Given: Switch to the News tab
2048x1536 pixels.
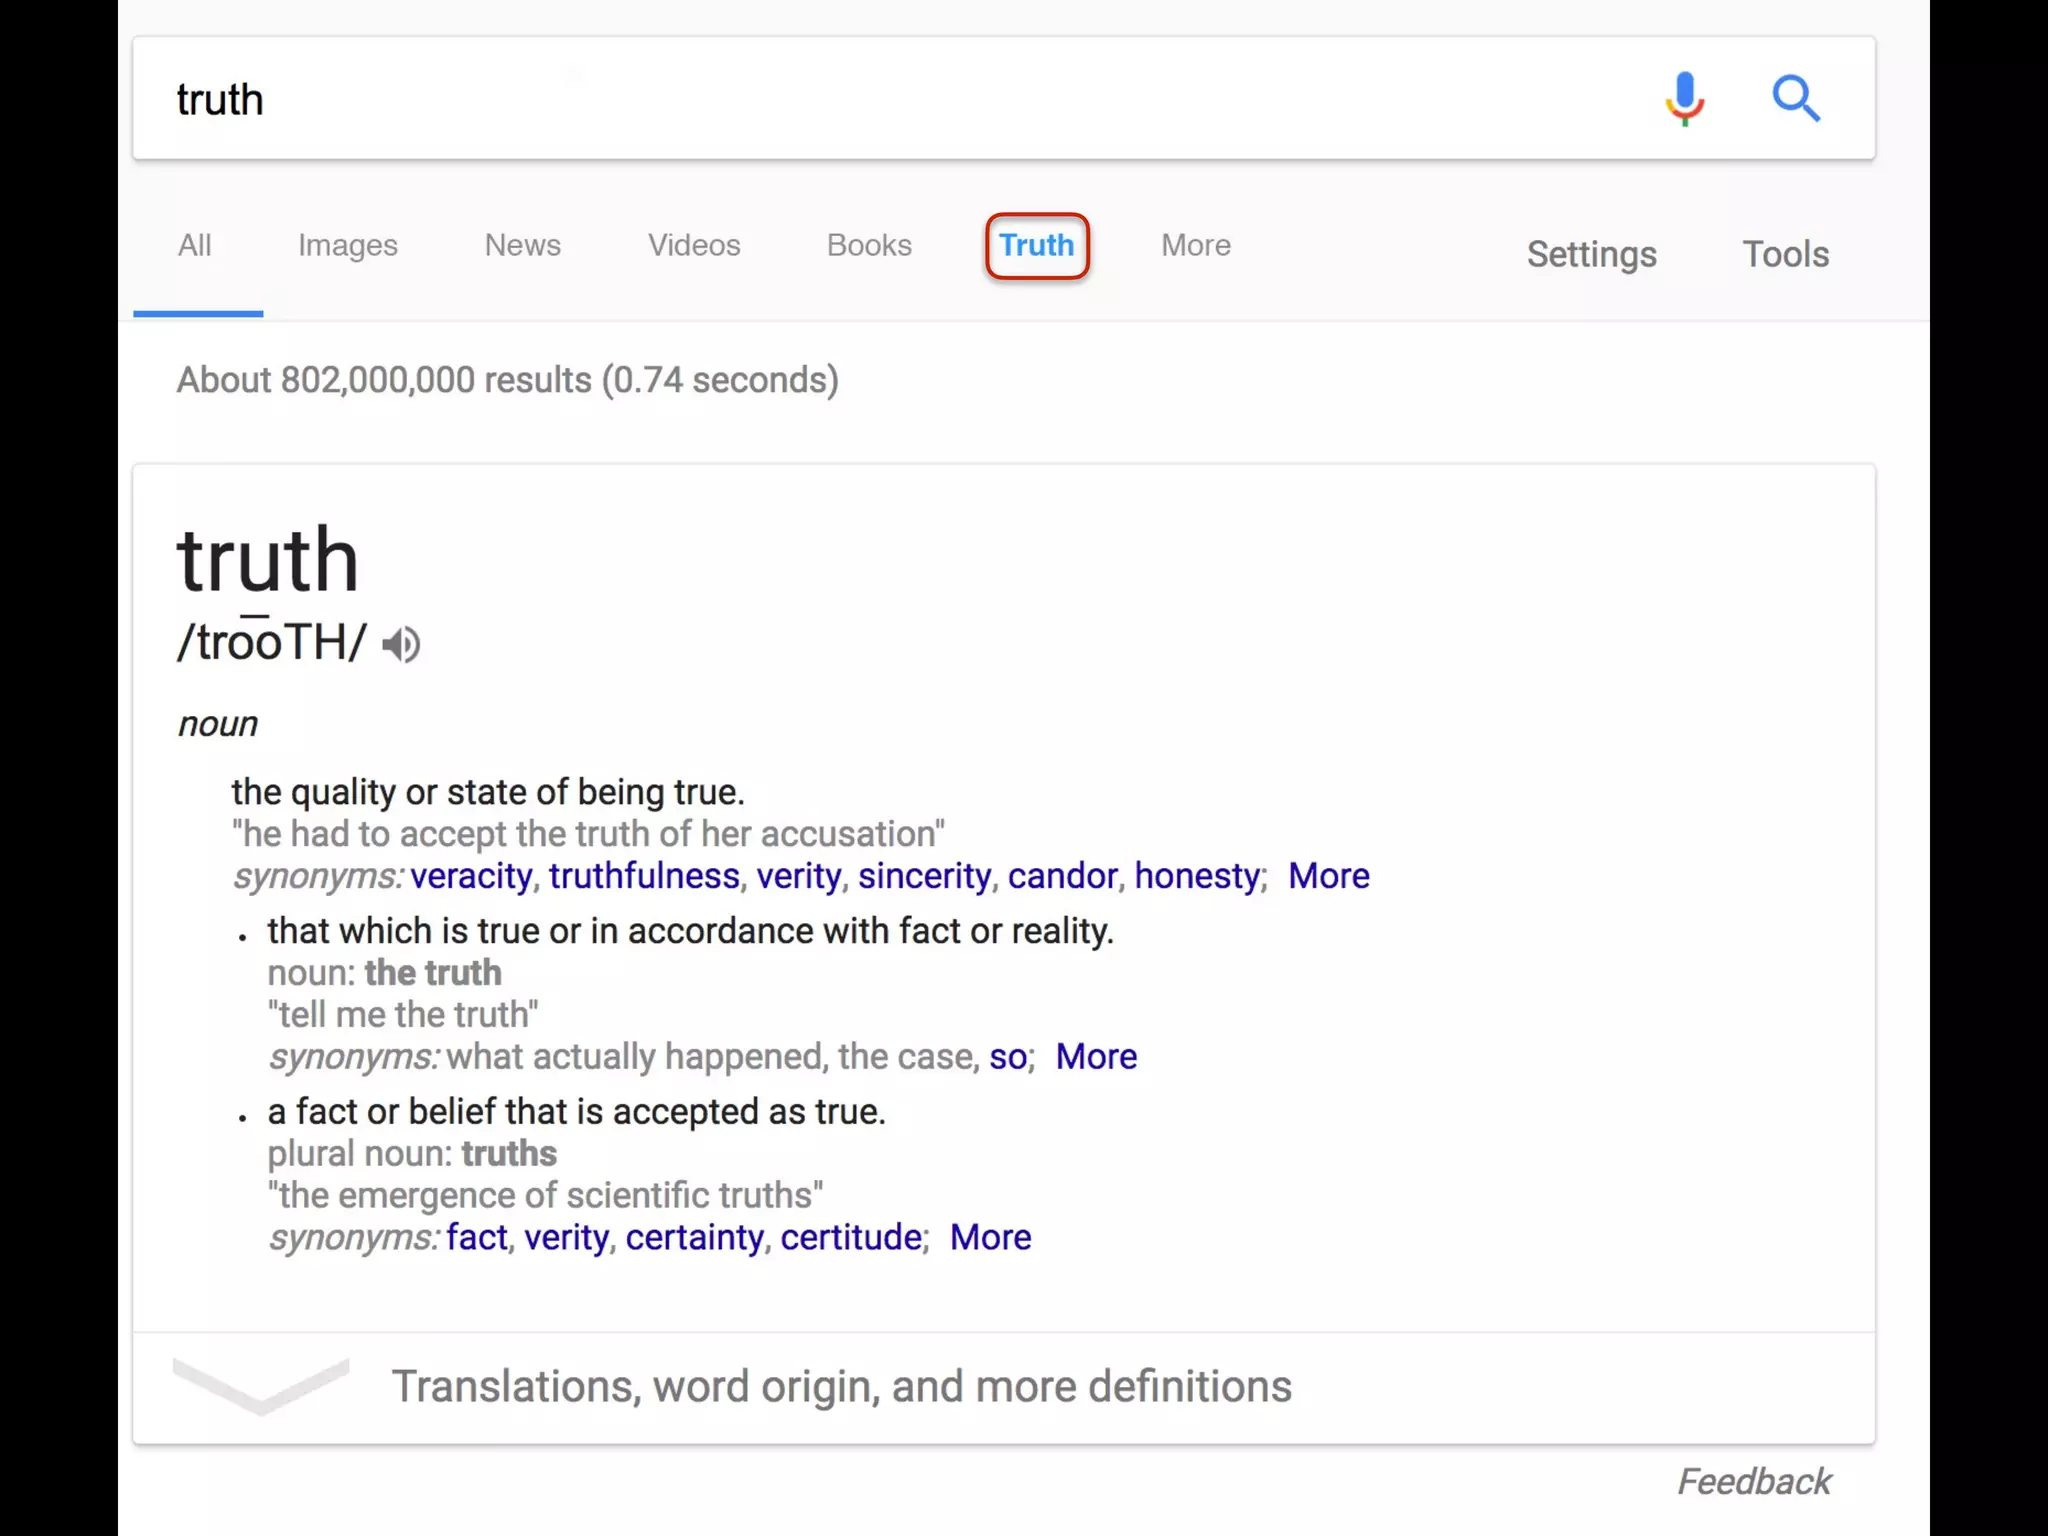Looking at the screenshot, I should point(522,245).
